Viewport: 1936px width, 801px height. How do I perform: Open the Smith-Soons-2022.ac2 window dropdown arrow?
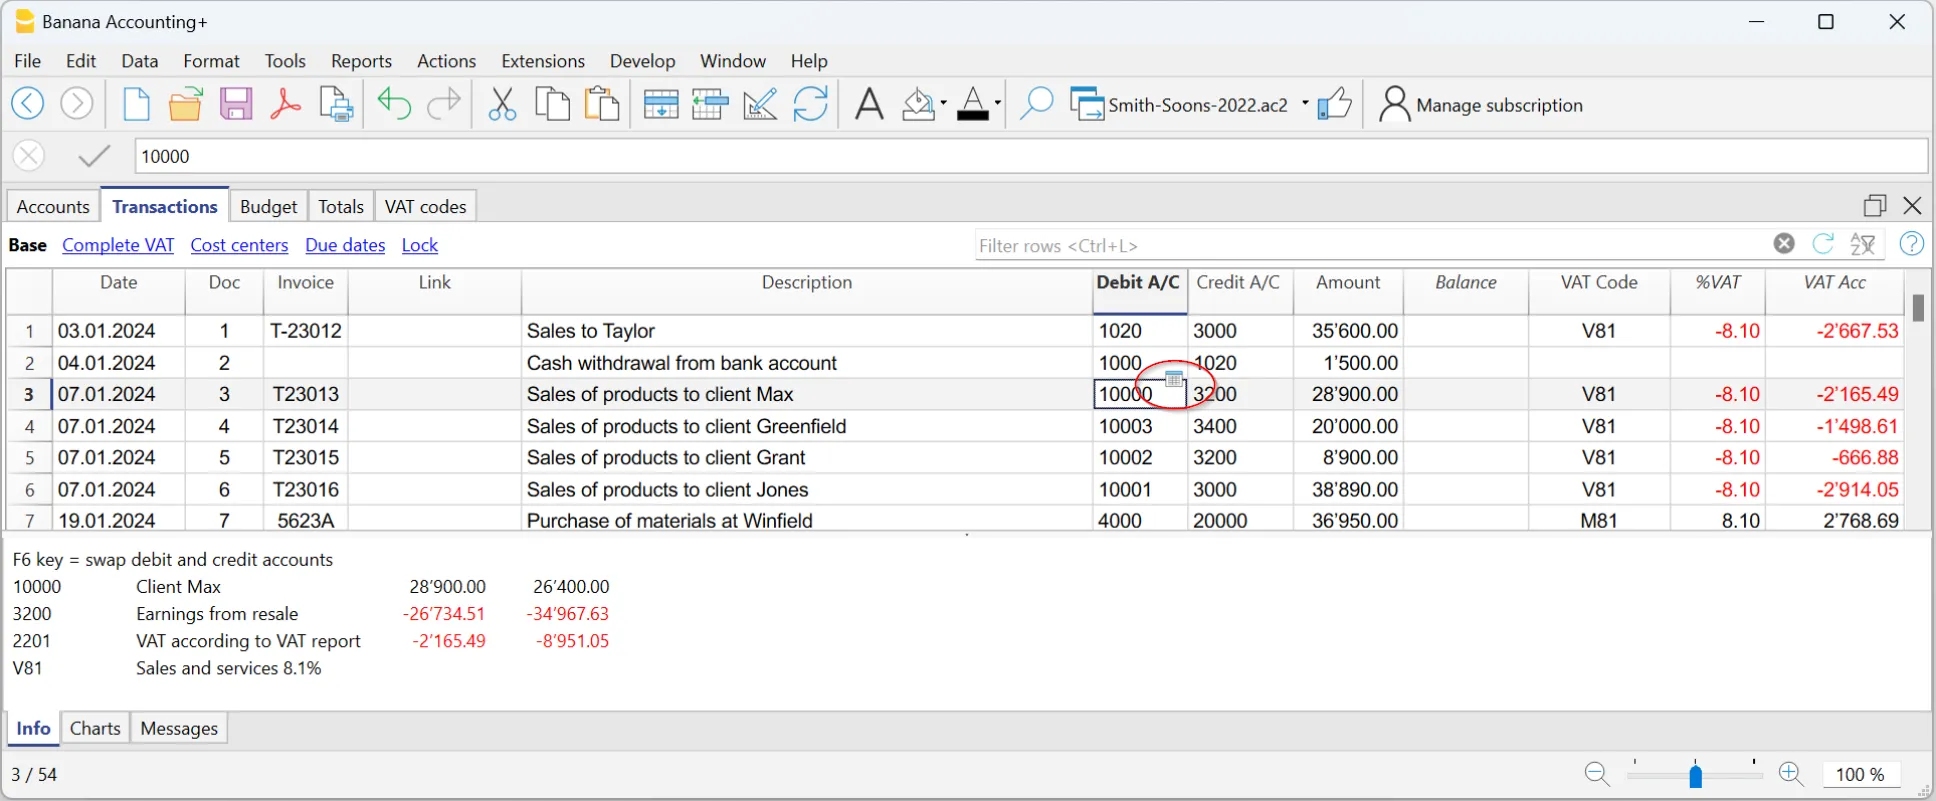coord(1305,104)
